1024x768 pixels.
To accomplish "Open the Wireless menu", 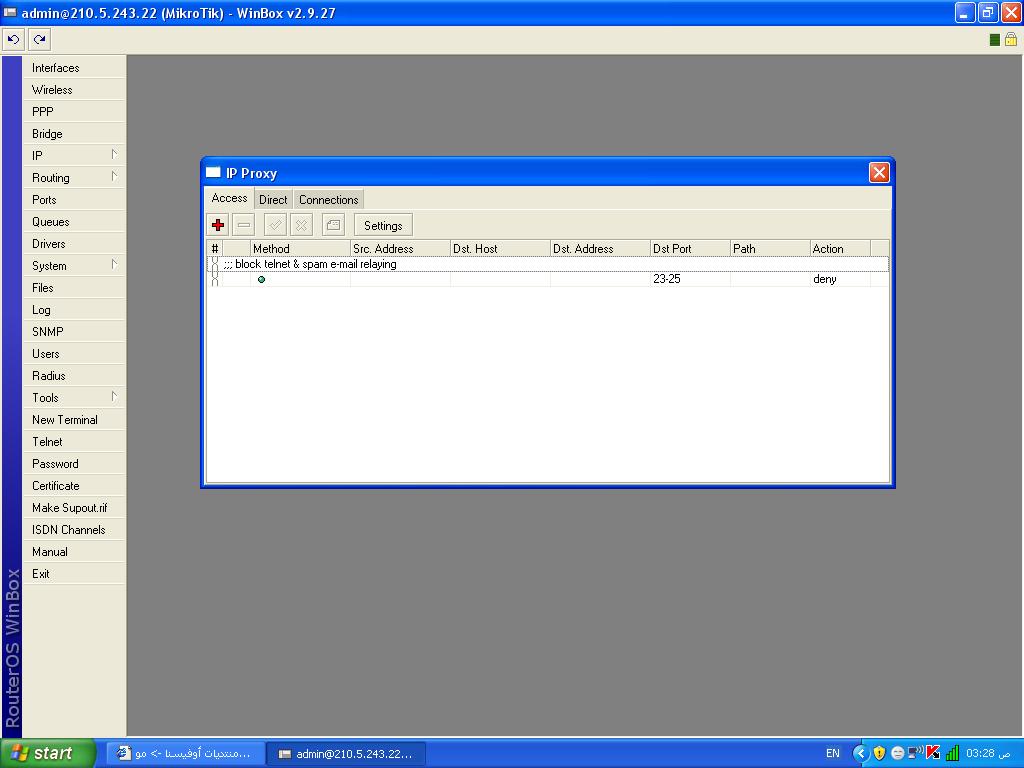I will pos(74,90).
